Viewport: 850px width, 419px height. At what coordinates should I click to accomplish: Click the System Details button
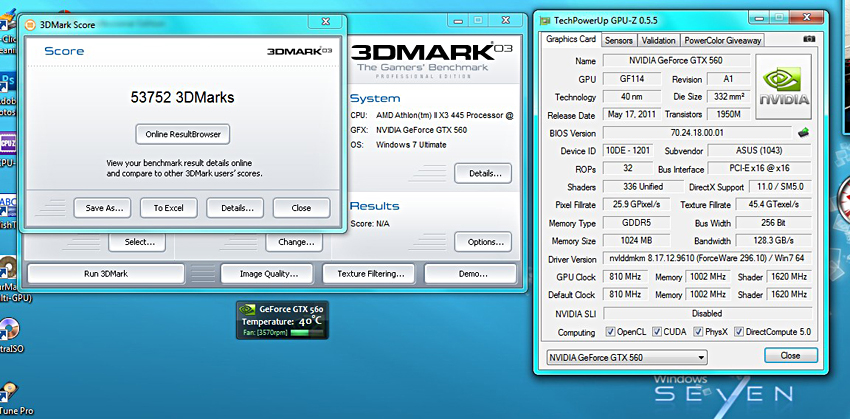(483, 173)
